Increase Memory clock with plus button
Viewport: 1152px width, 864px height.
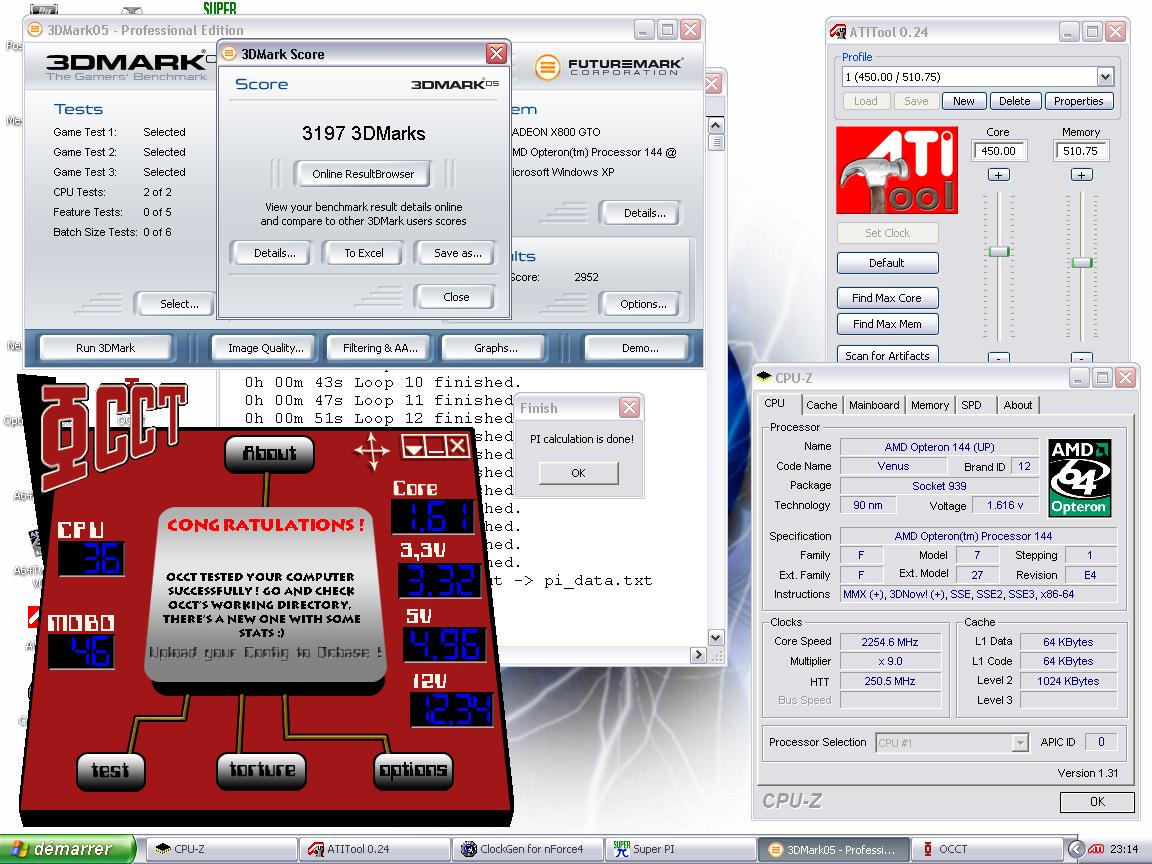(x=1081, y=175)
